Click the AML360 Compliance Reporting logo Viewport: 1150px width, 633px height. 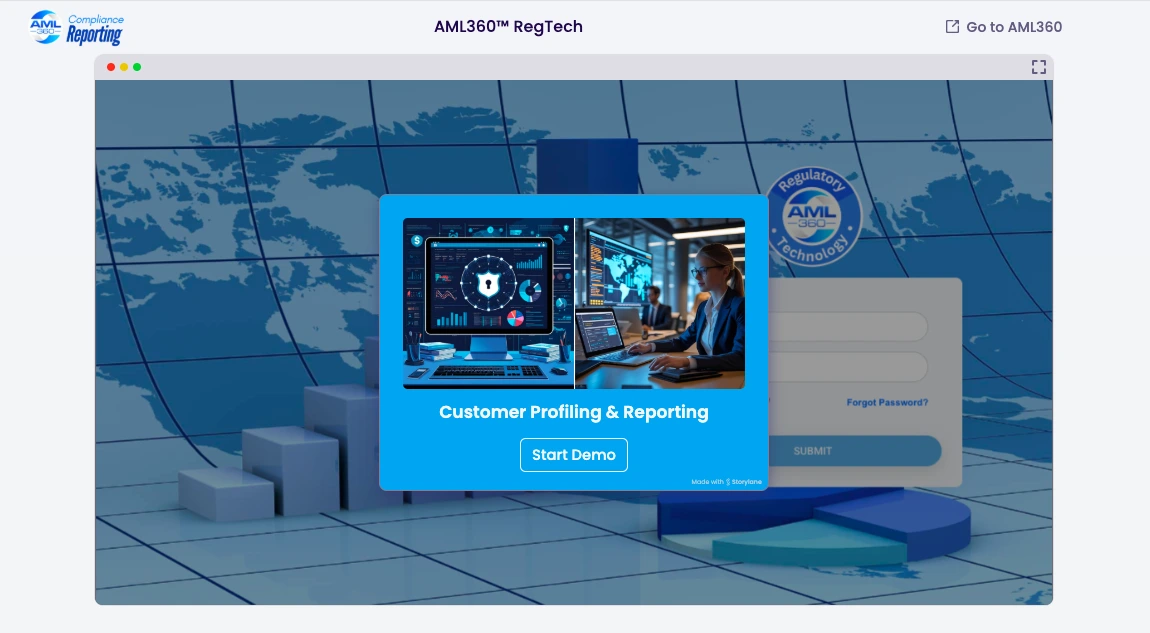pos(77,27)
